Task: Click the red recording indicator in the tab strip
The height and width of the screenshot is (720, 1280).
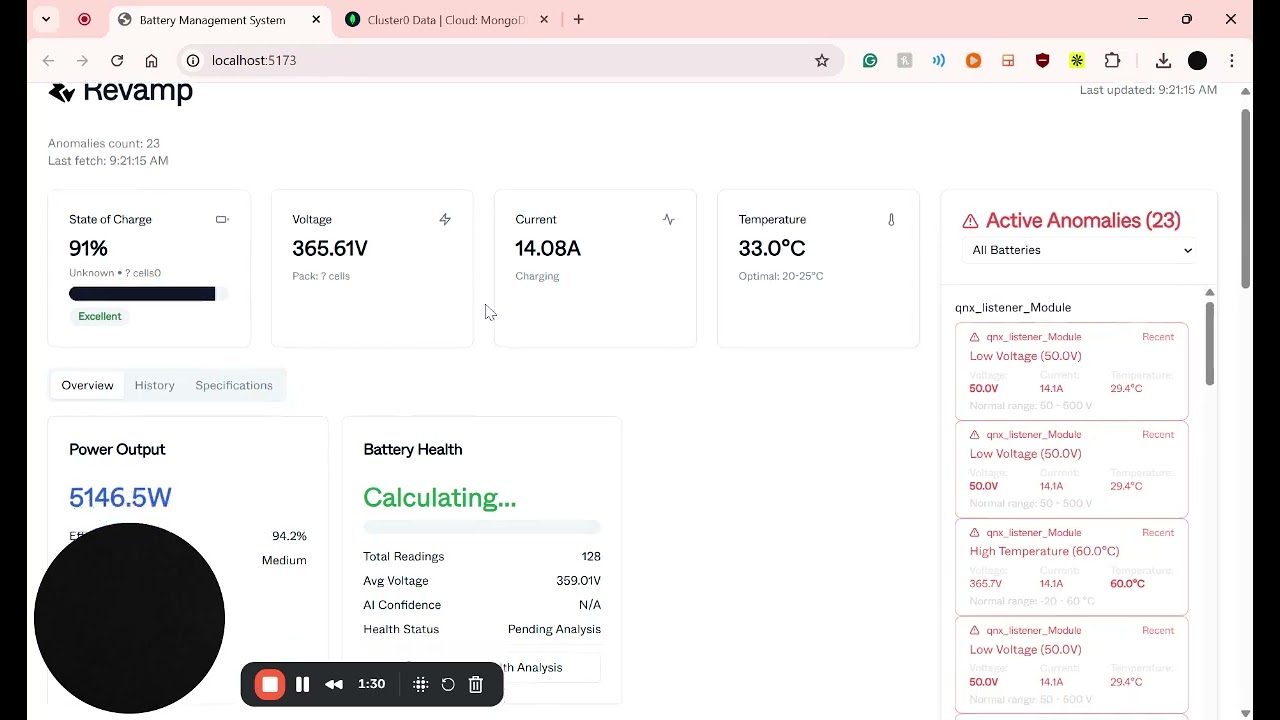Action: pyautogui.click(x=84, y=19)
